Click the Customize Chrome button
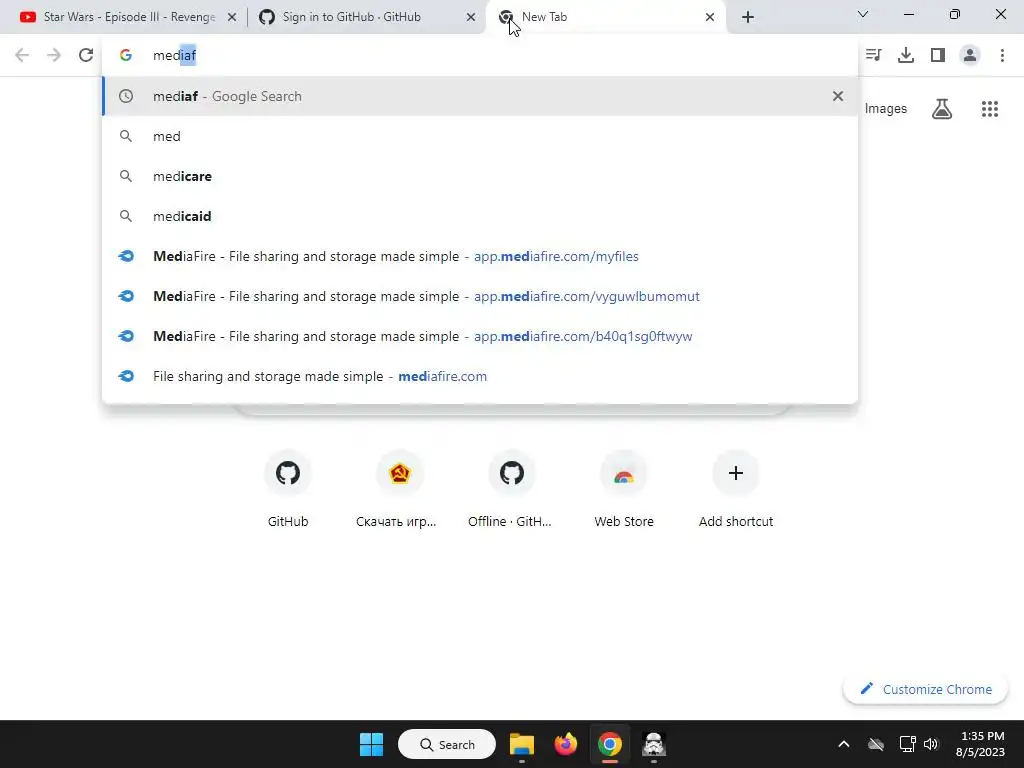1024x768 pixels. (x=925, y=689)
